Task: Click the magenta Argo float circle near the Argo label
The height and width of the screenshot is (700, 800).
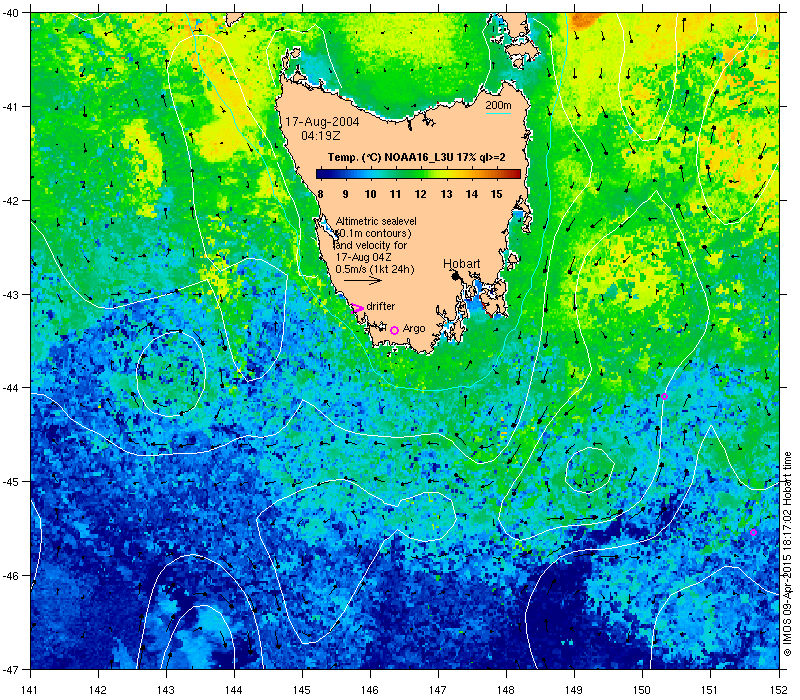Action: click(394, 331)
